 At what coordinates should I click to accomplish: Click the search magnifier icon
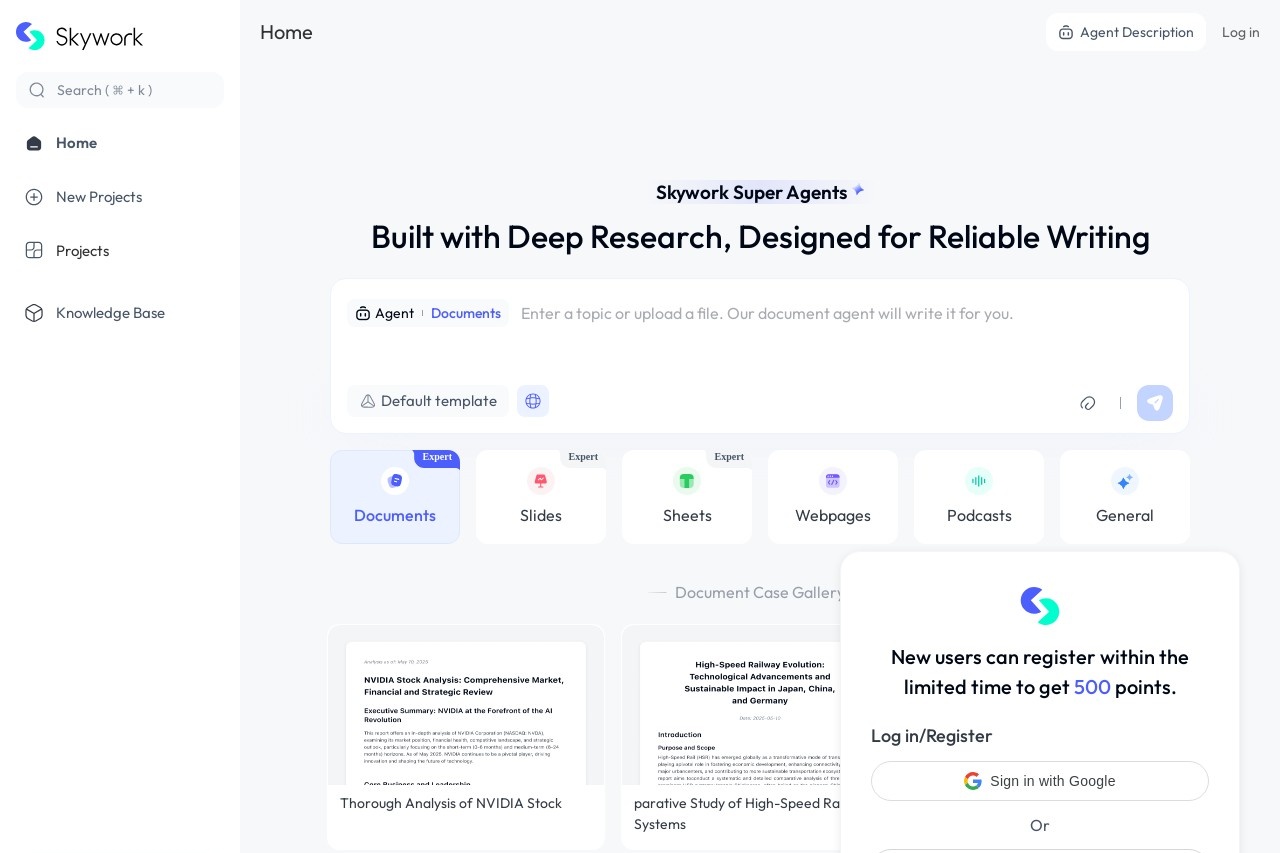37,90
